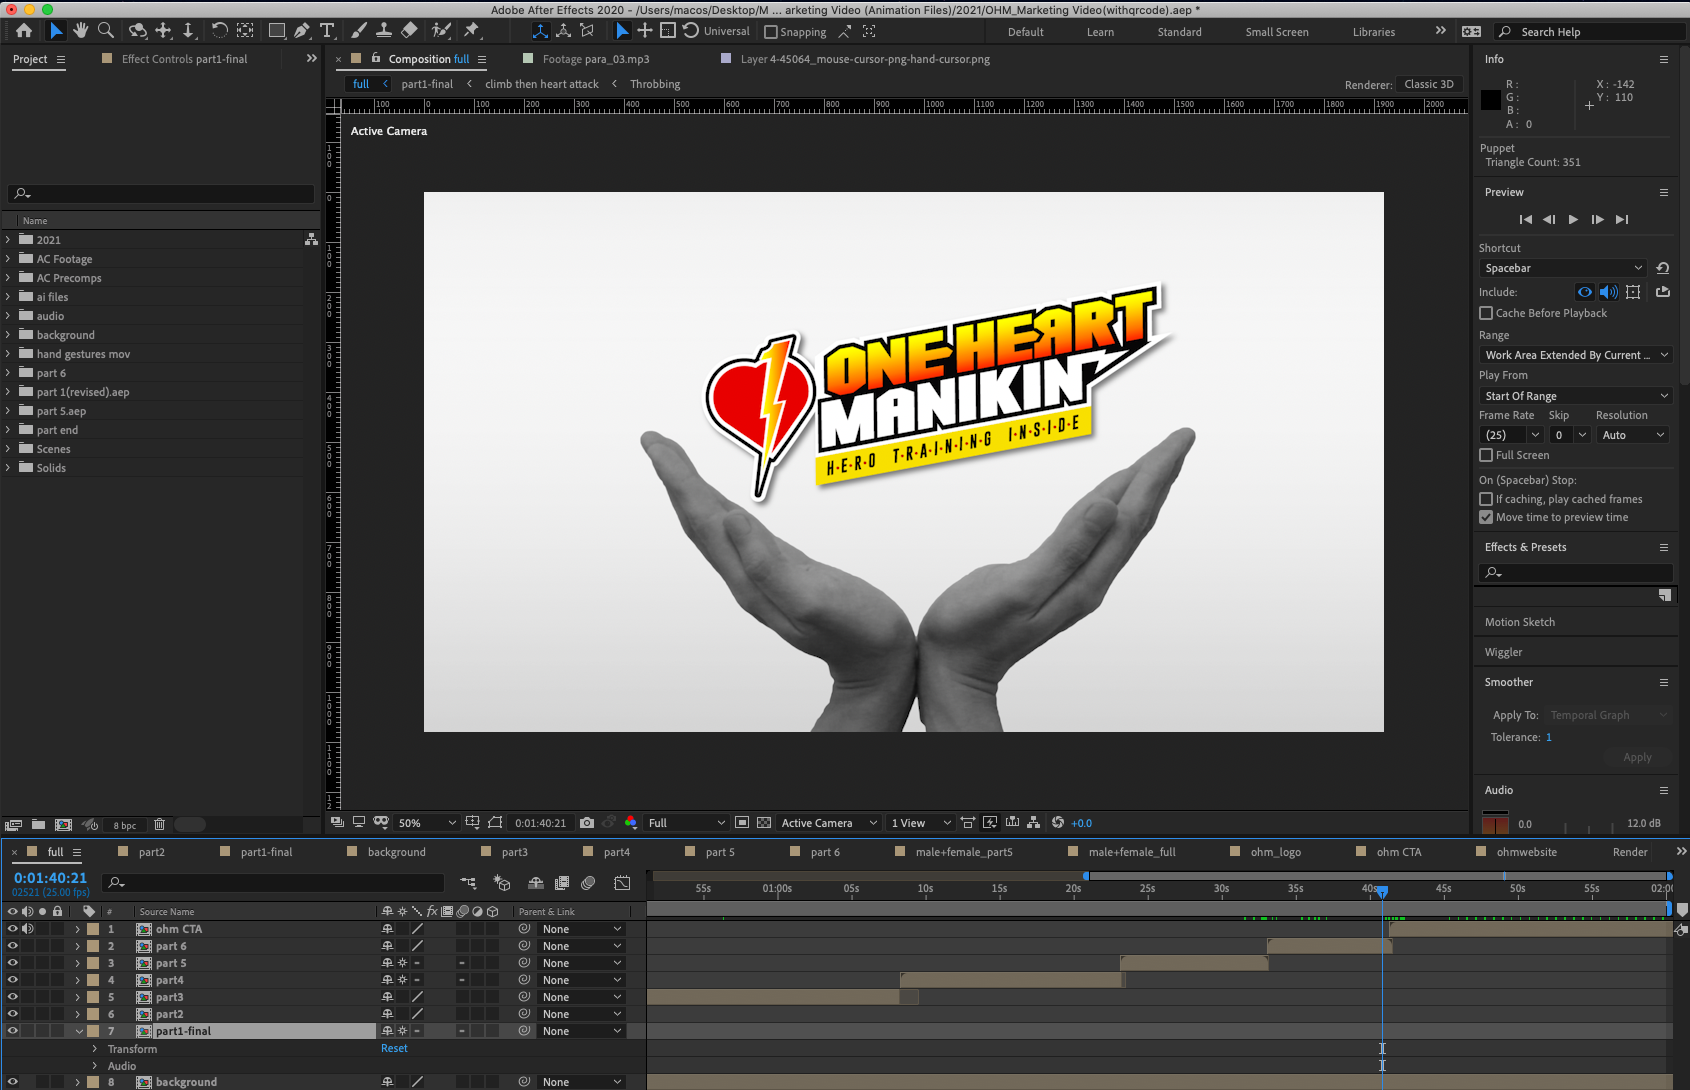Collapse the part1-final layer properties
The height and width of the screenshot is (1090, 1690).
(x=79, y=1031)
